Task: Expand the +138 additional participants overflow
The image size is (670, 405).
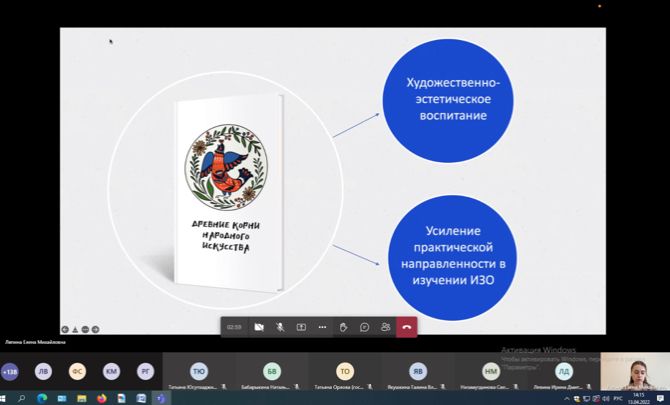Action: [10, 370]
